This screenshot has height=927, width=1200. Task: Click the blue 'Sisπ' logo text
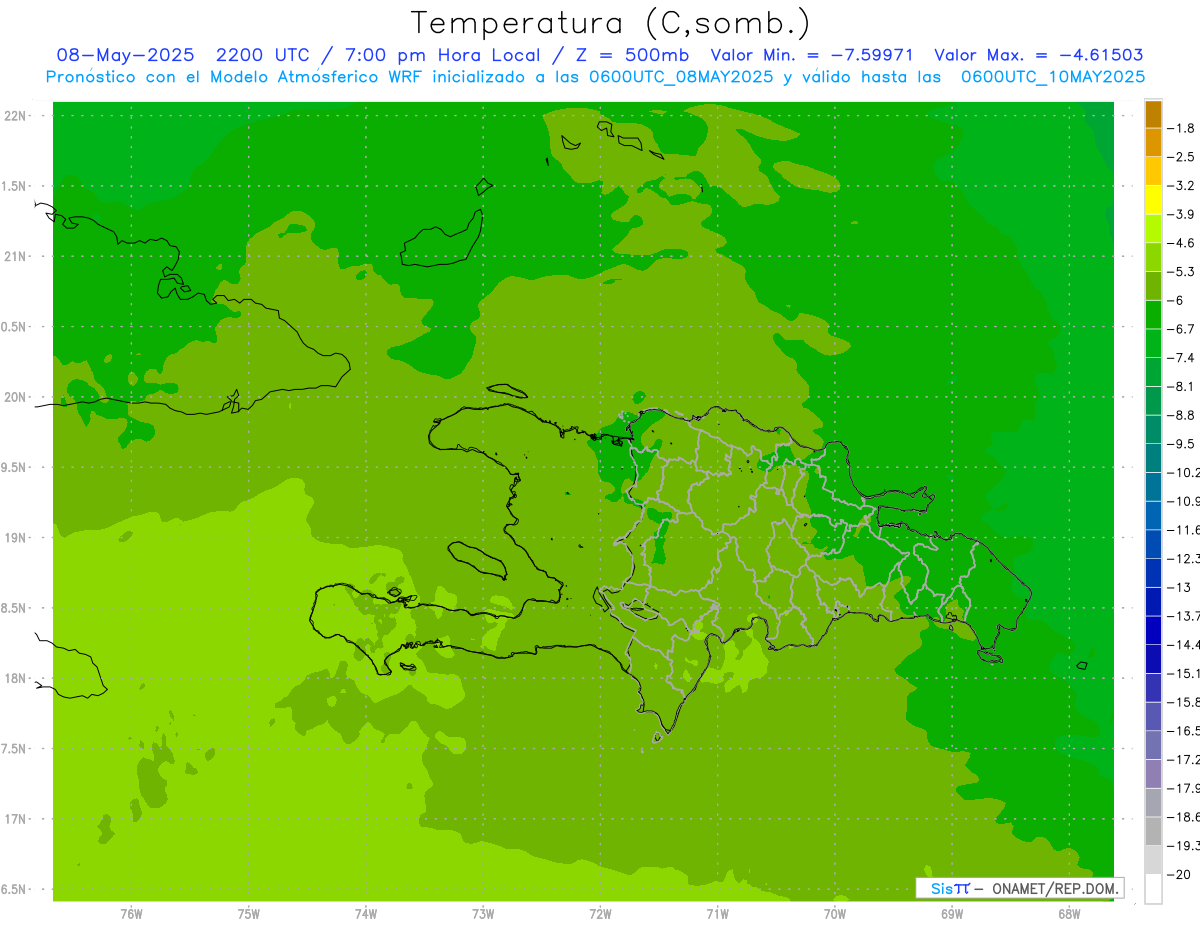click(x=950, y=888)
